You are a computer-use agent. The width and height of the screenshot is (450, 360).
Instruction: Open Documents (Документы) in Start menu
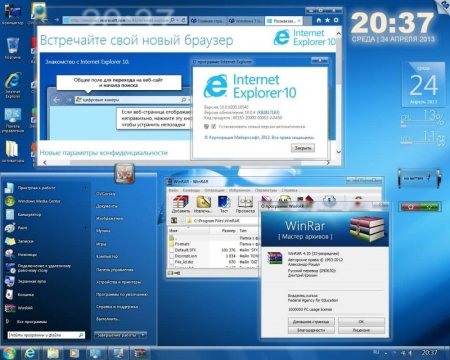tap(107, 206)
